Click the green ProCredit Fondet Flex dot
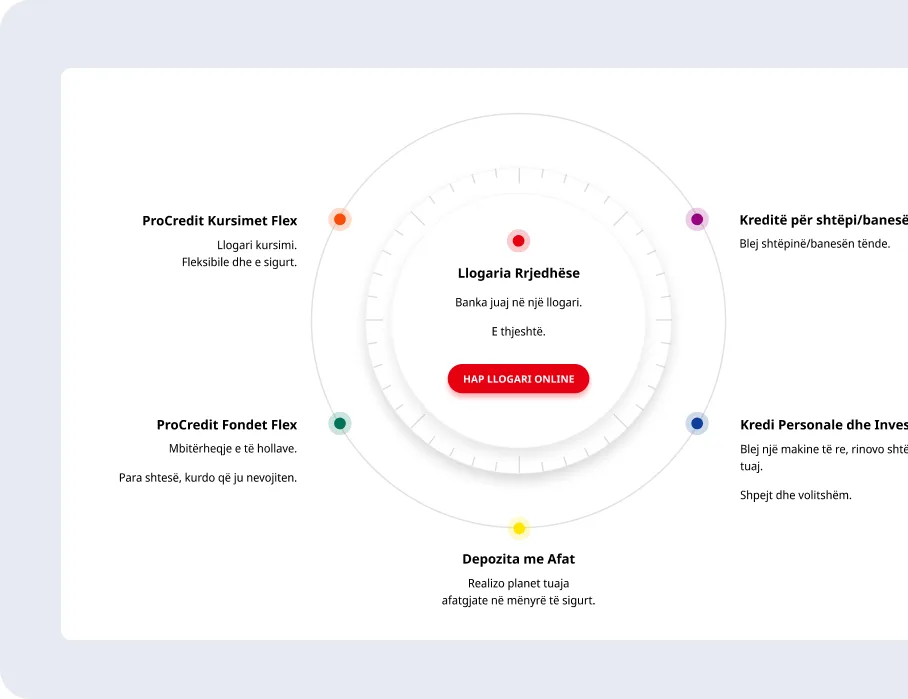This screenshot has width=908, height=699. tap(340, 423)
